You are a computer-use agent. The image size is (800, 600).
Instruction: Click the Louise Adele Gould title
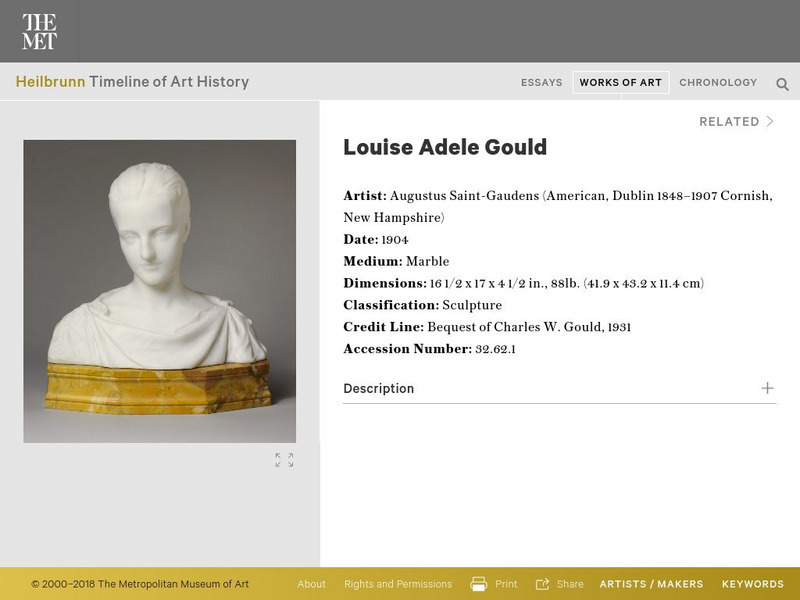tap(445, 147)
